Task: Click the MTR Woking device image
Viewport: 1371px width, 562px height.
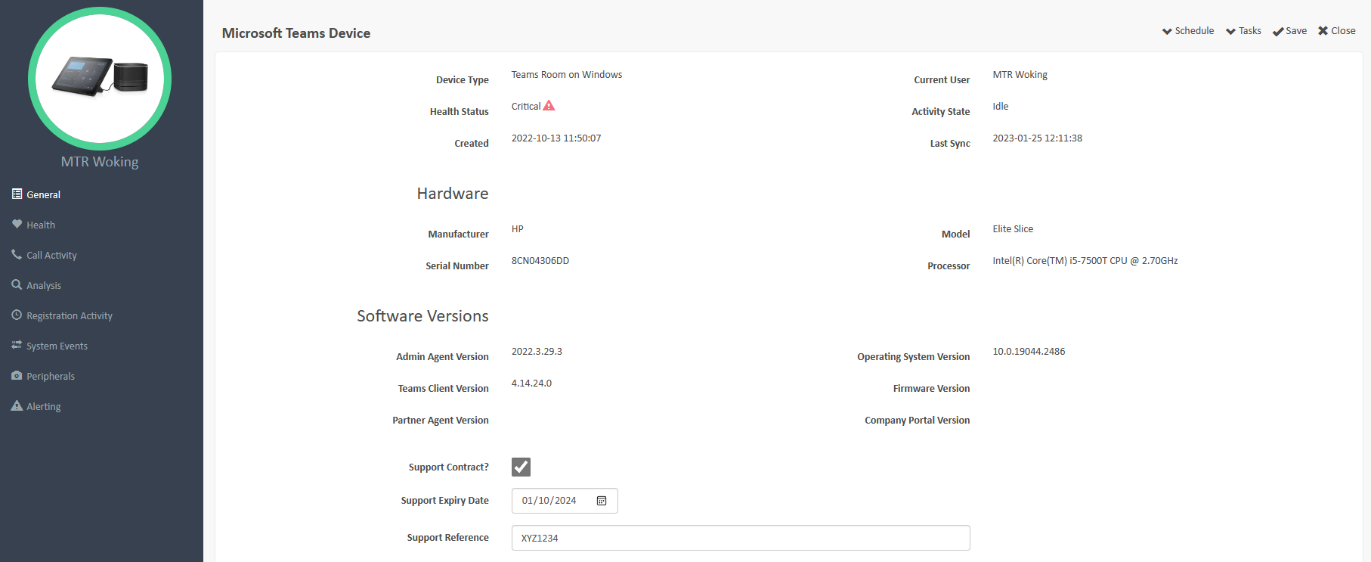Action: point(100,78)
